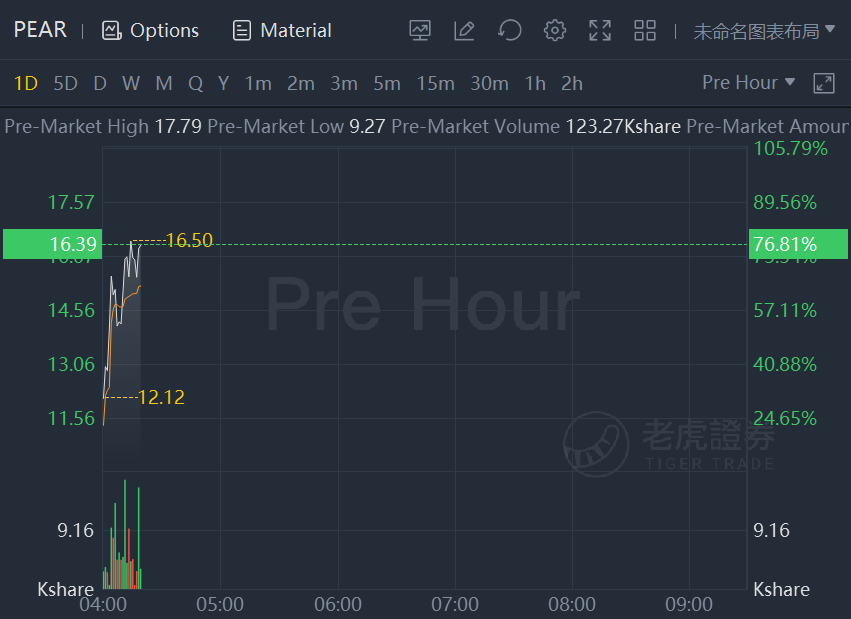Image resolution: width=851 pixels, height=619 pixels.
Task: Open the 未命名图表布局 layout dropdown
Action: tap(764, 31)
